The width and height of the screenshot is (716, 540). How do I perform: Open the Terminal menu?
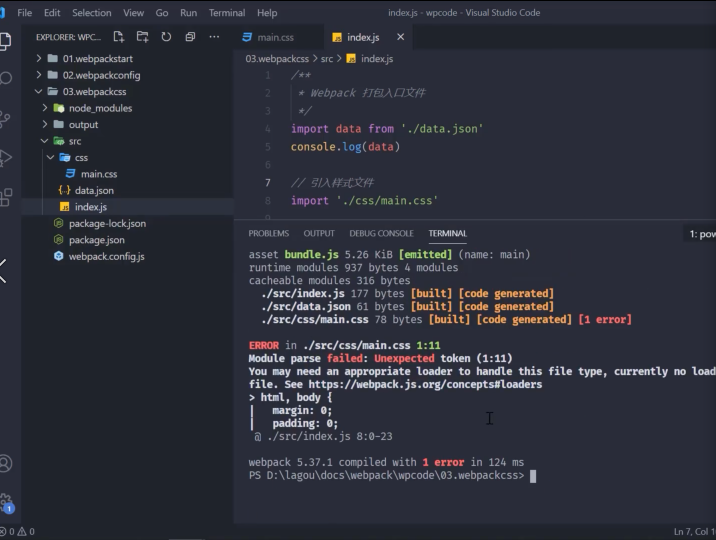pyautogui.click(x=227, y=13)
